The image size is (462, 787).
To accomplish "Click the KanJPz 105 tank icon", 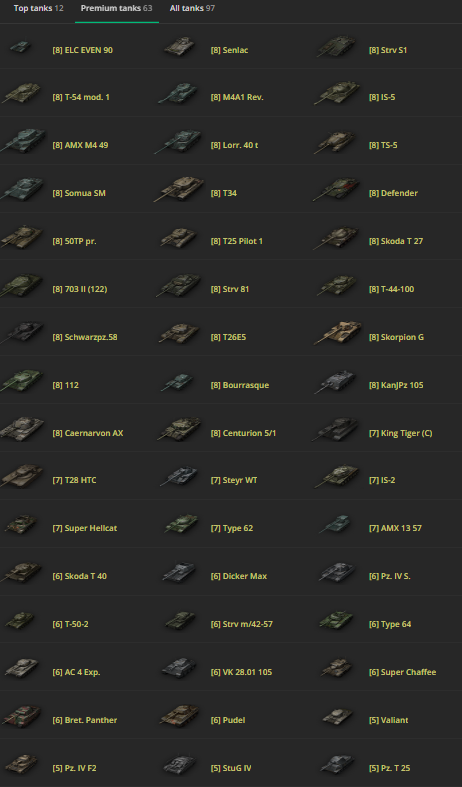I will pyautogui.click(x=336, y=382).
